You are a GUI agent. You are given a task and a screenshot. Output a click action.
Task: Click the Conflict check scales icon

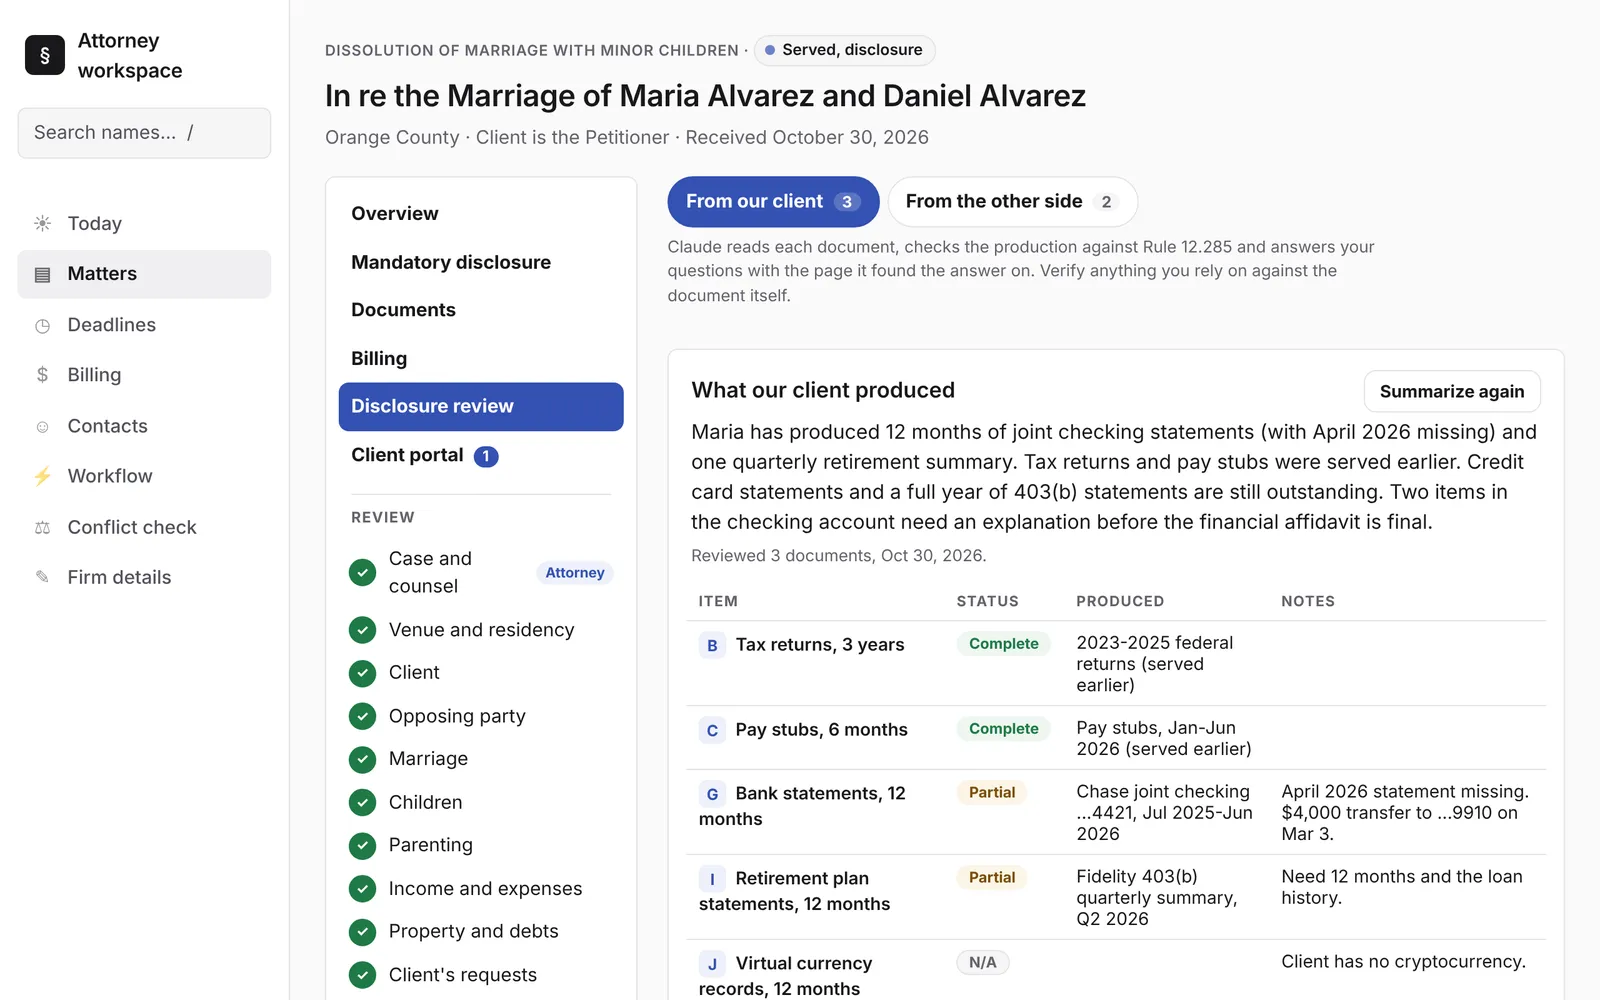[x=42, y=527]
